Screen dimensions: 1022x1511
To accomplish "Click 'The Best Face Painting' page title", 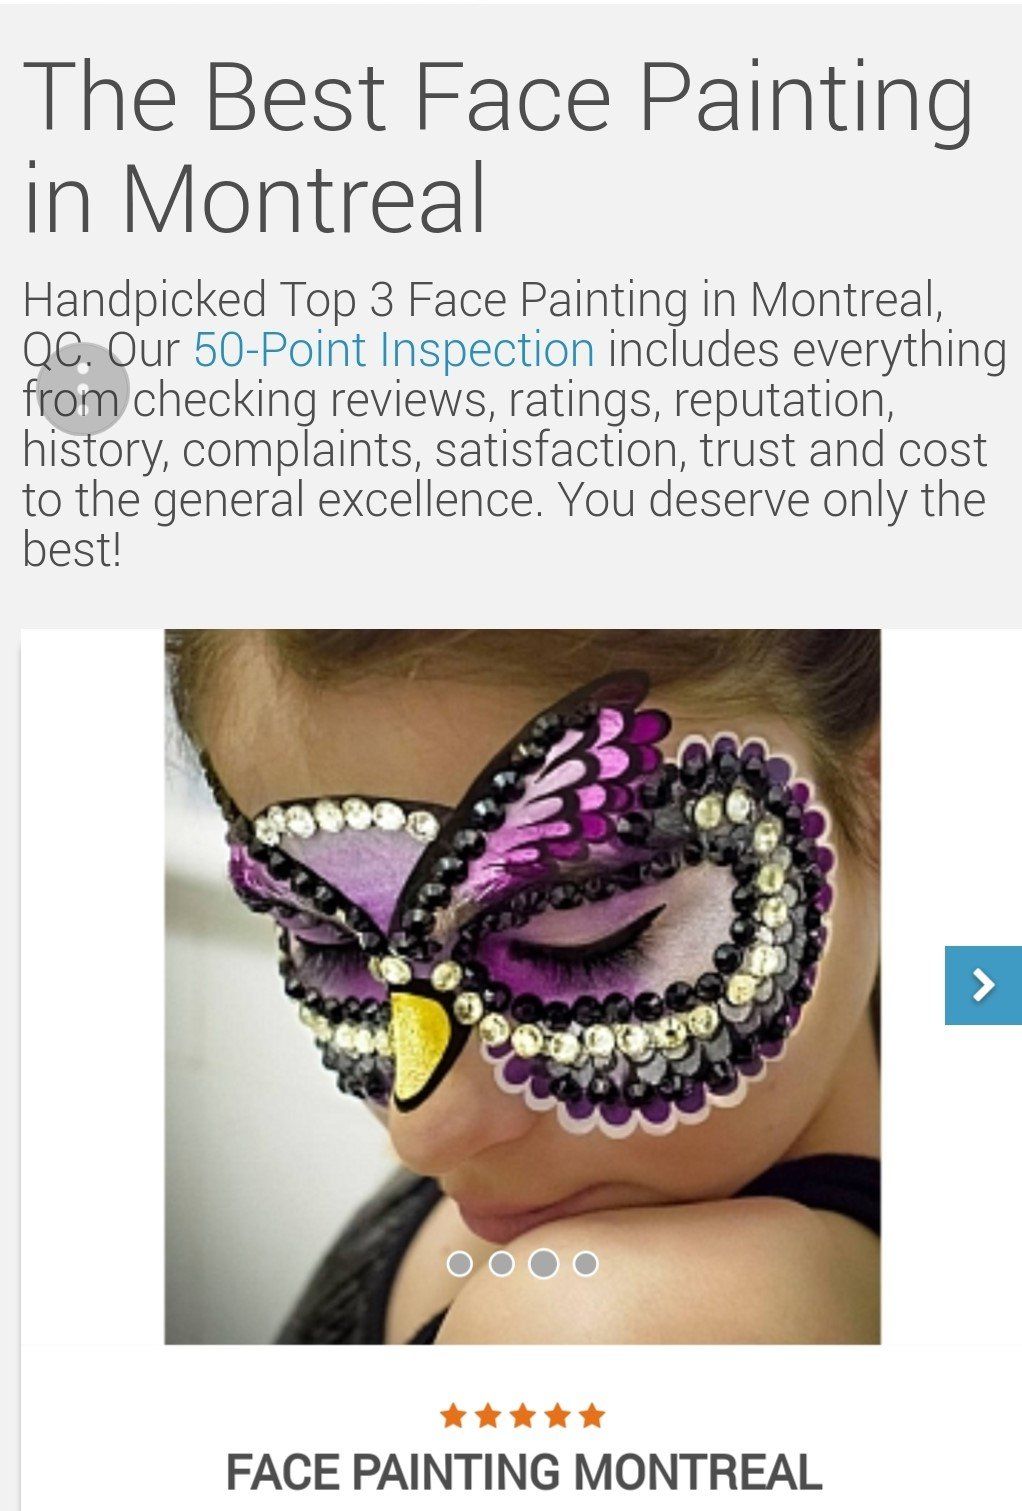I will tap(498, 97).
